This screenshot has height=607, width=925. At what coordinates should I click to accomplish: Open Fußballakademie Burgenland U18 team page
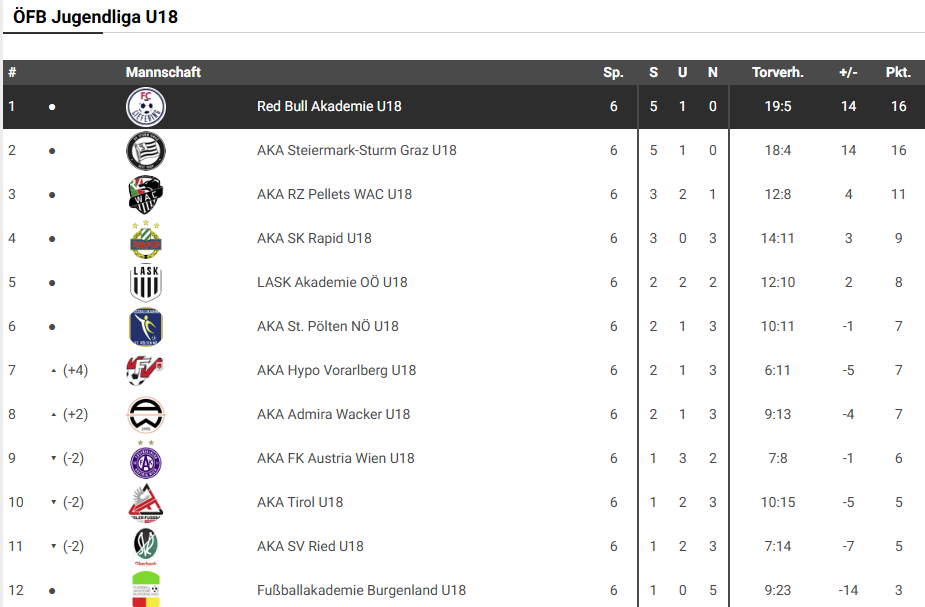coord(361,590)
